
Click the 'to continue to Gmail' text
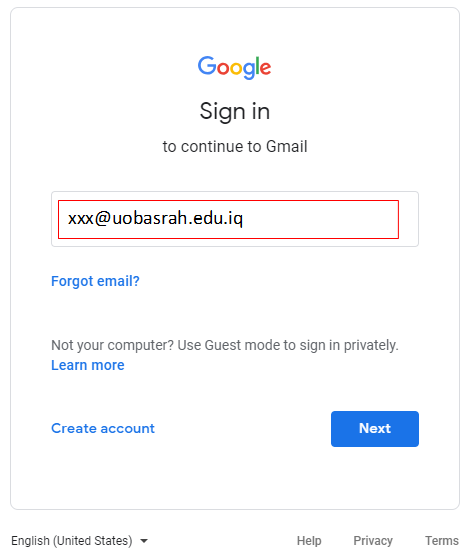(235, 147)
